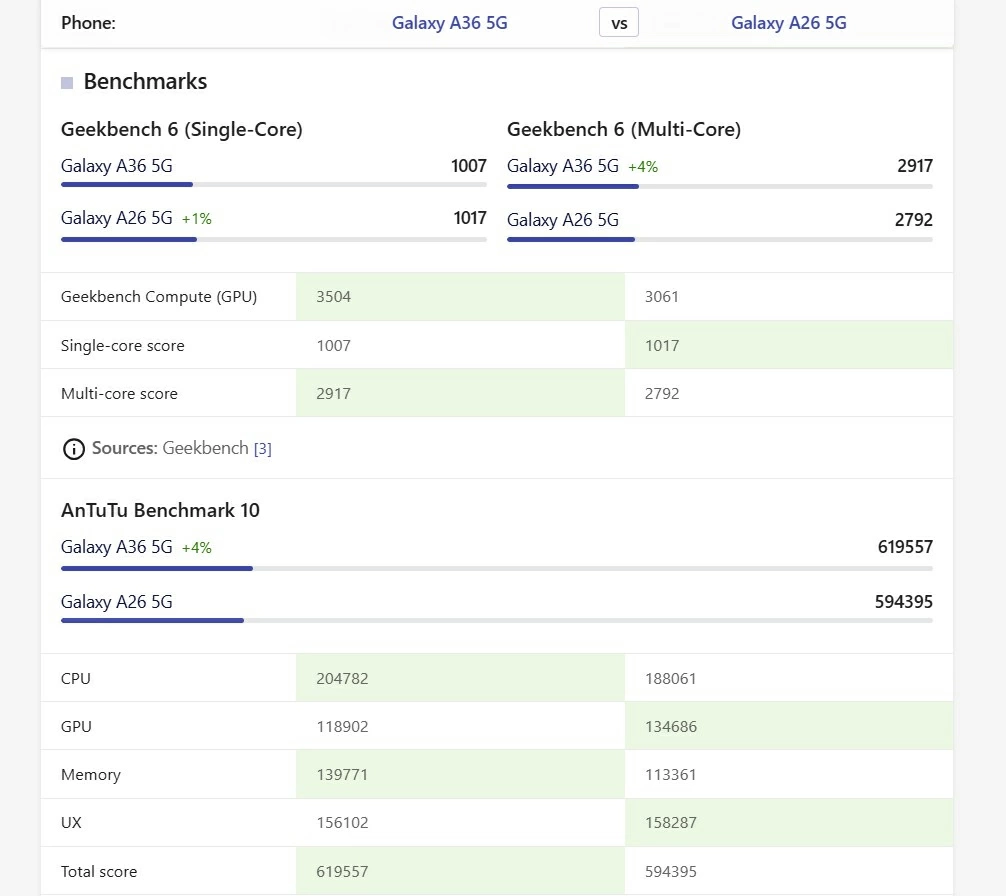Click the Galaxy A36 5G single-core progress bar
1006x896 pixels.
[x=273, y=185]
